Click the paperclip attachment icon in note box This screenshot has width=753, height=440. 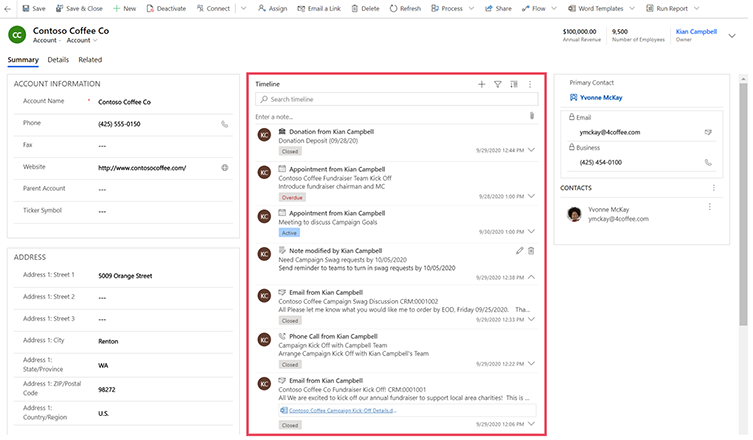531,116
